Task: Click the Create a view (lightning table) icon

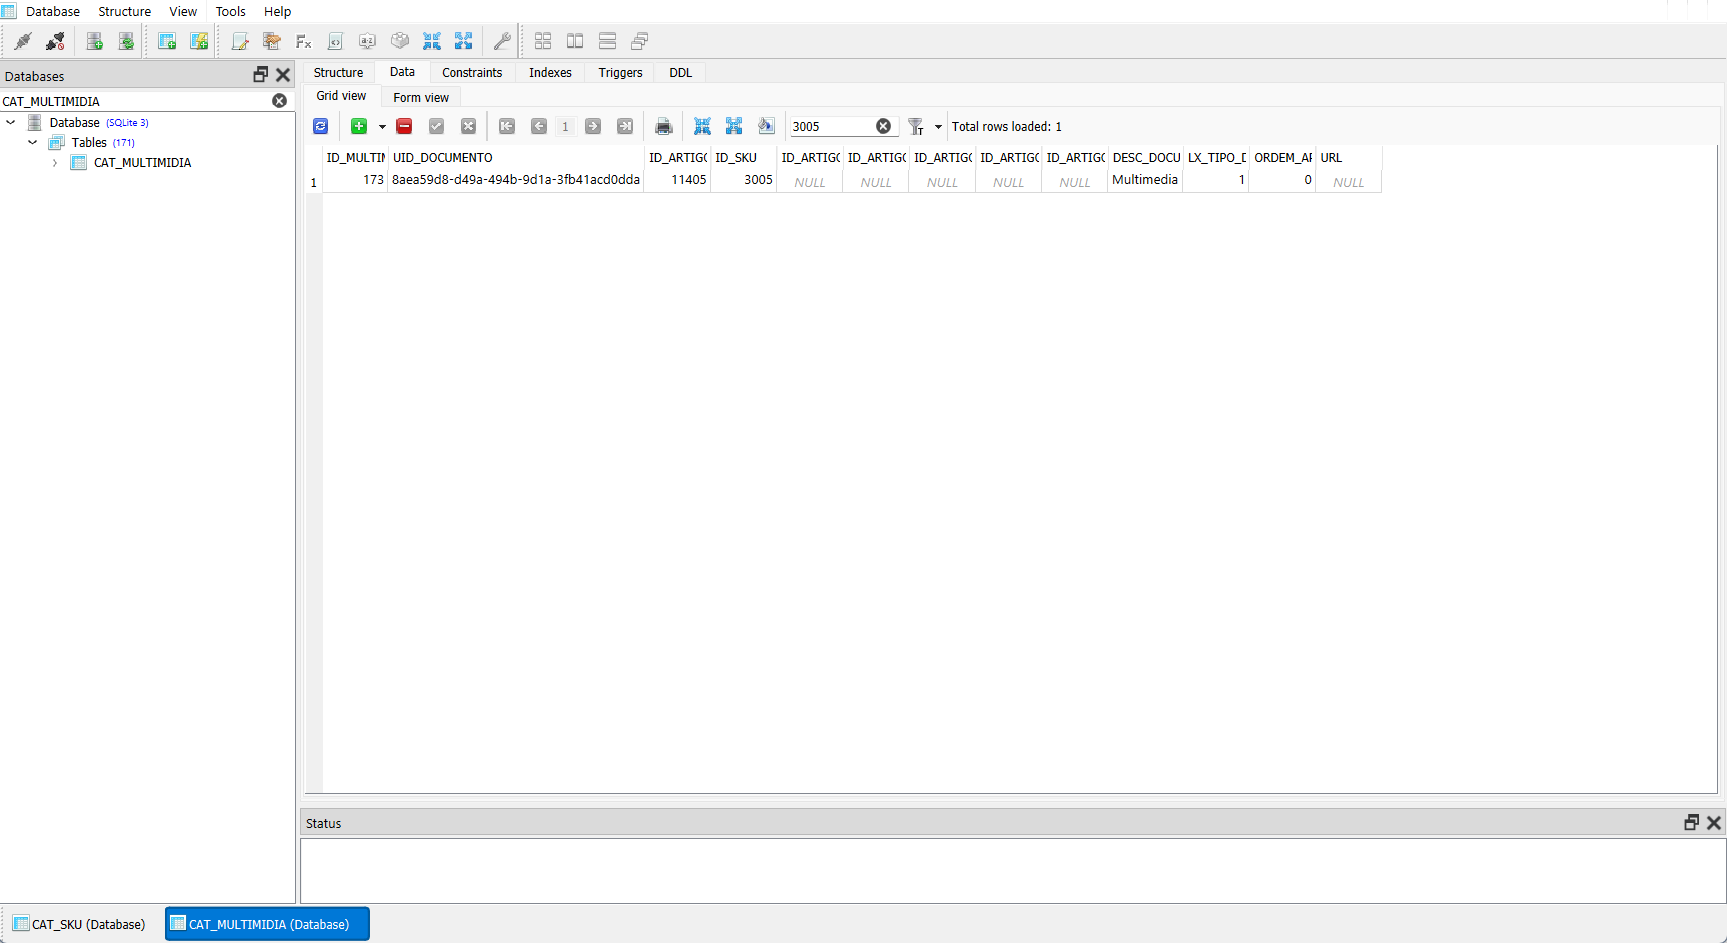Action: (199, 41)
